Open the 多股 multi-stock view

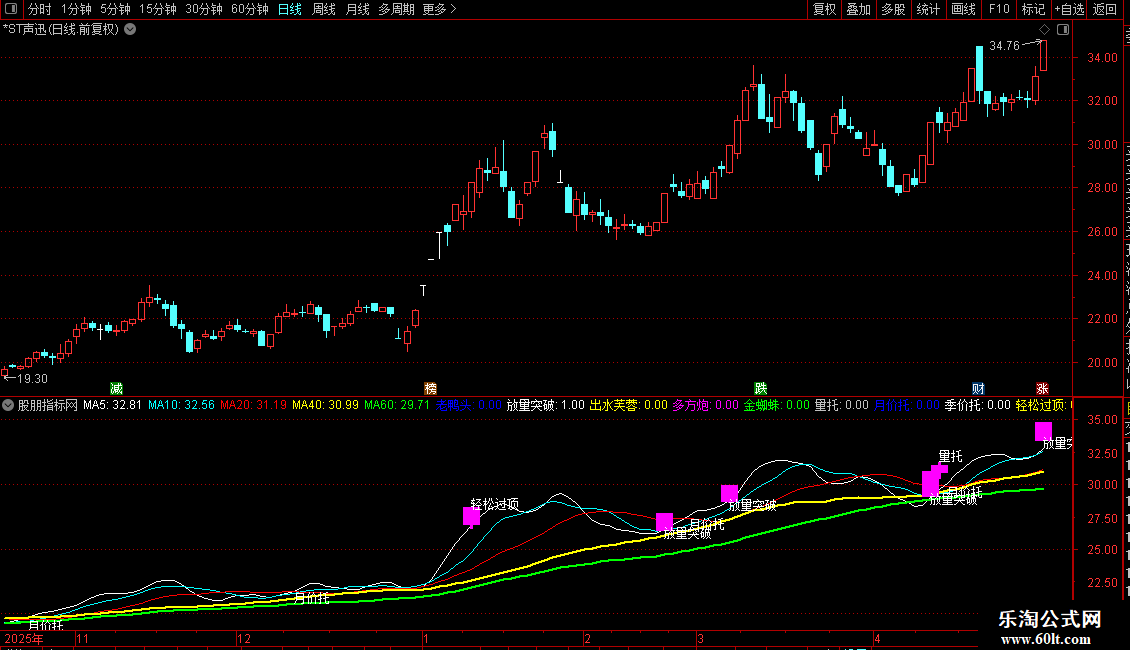(x=894, y=9)
